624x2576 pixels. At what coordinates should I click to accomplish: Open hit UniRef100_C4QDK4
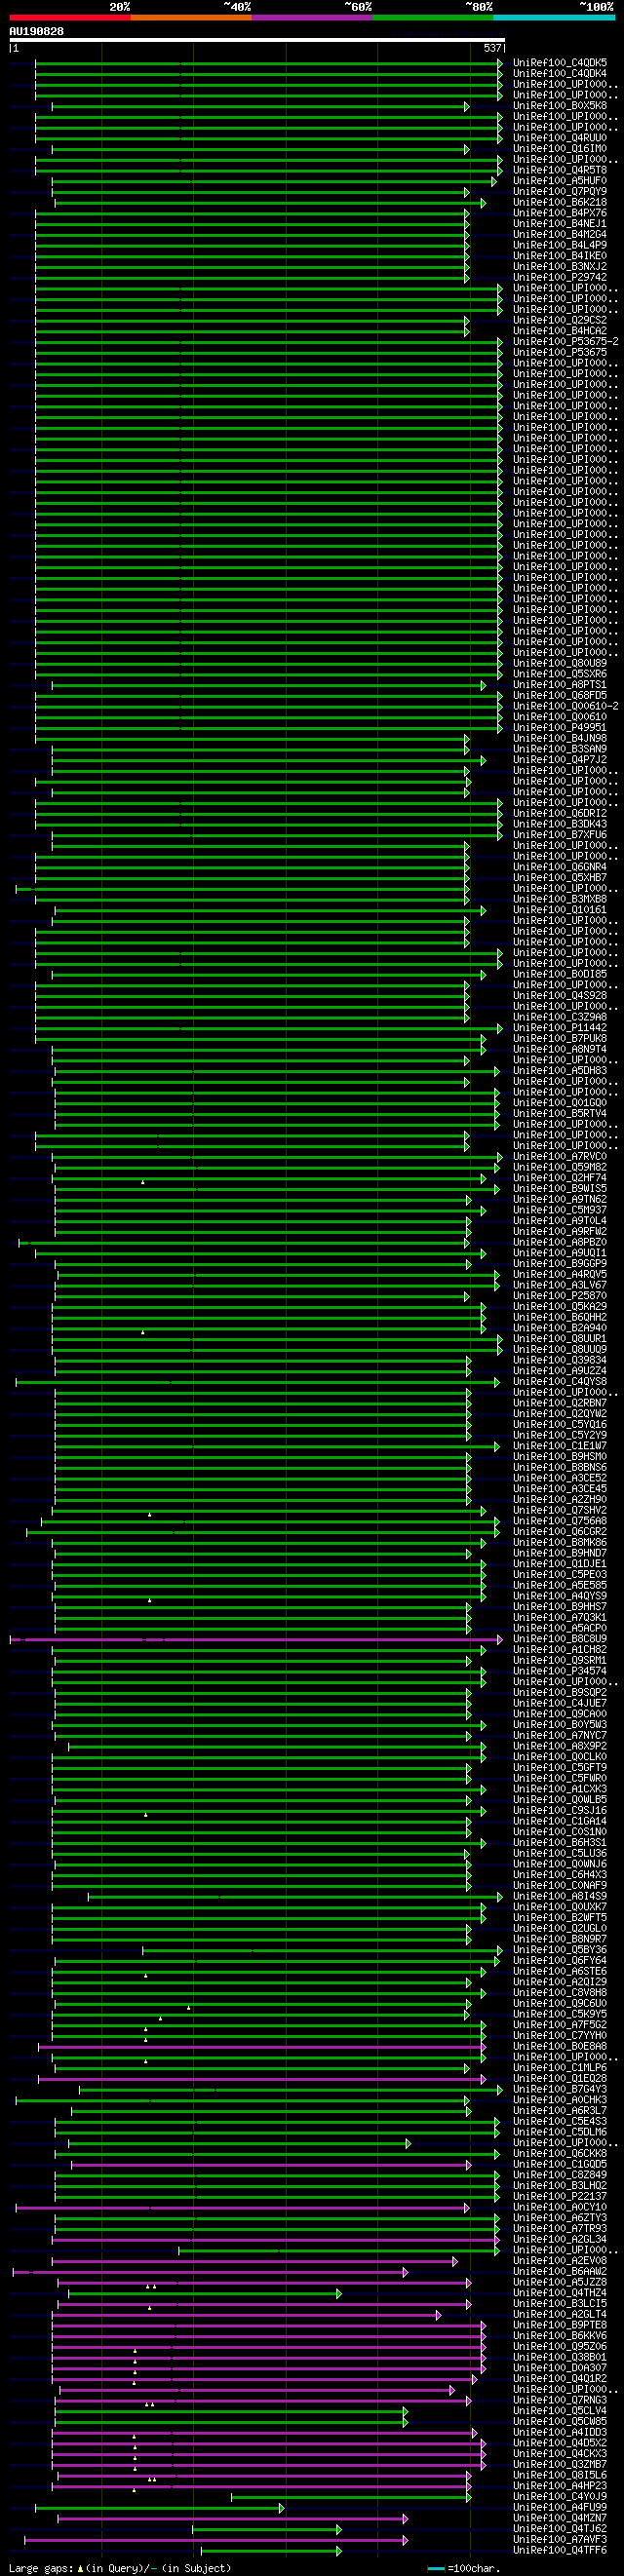[x=560, y=73]
